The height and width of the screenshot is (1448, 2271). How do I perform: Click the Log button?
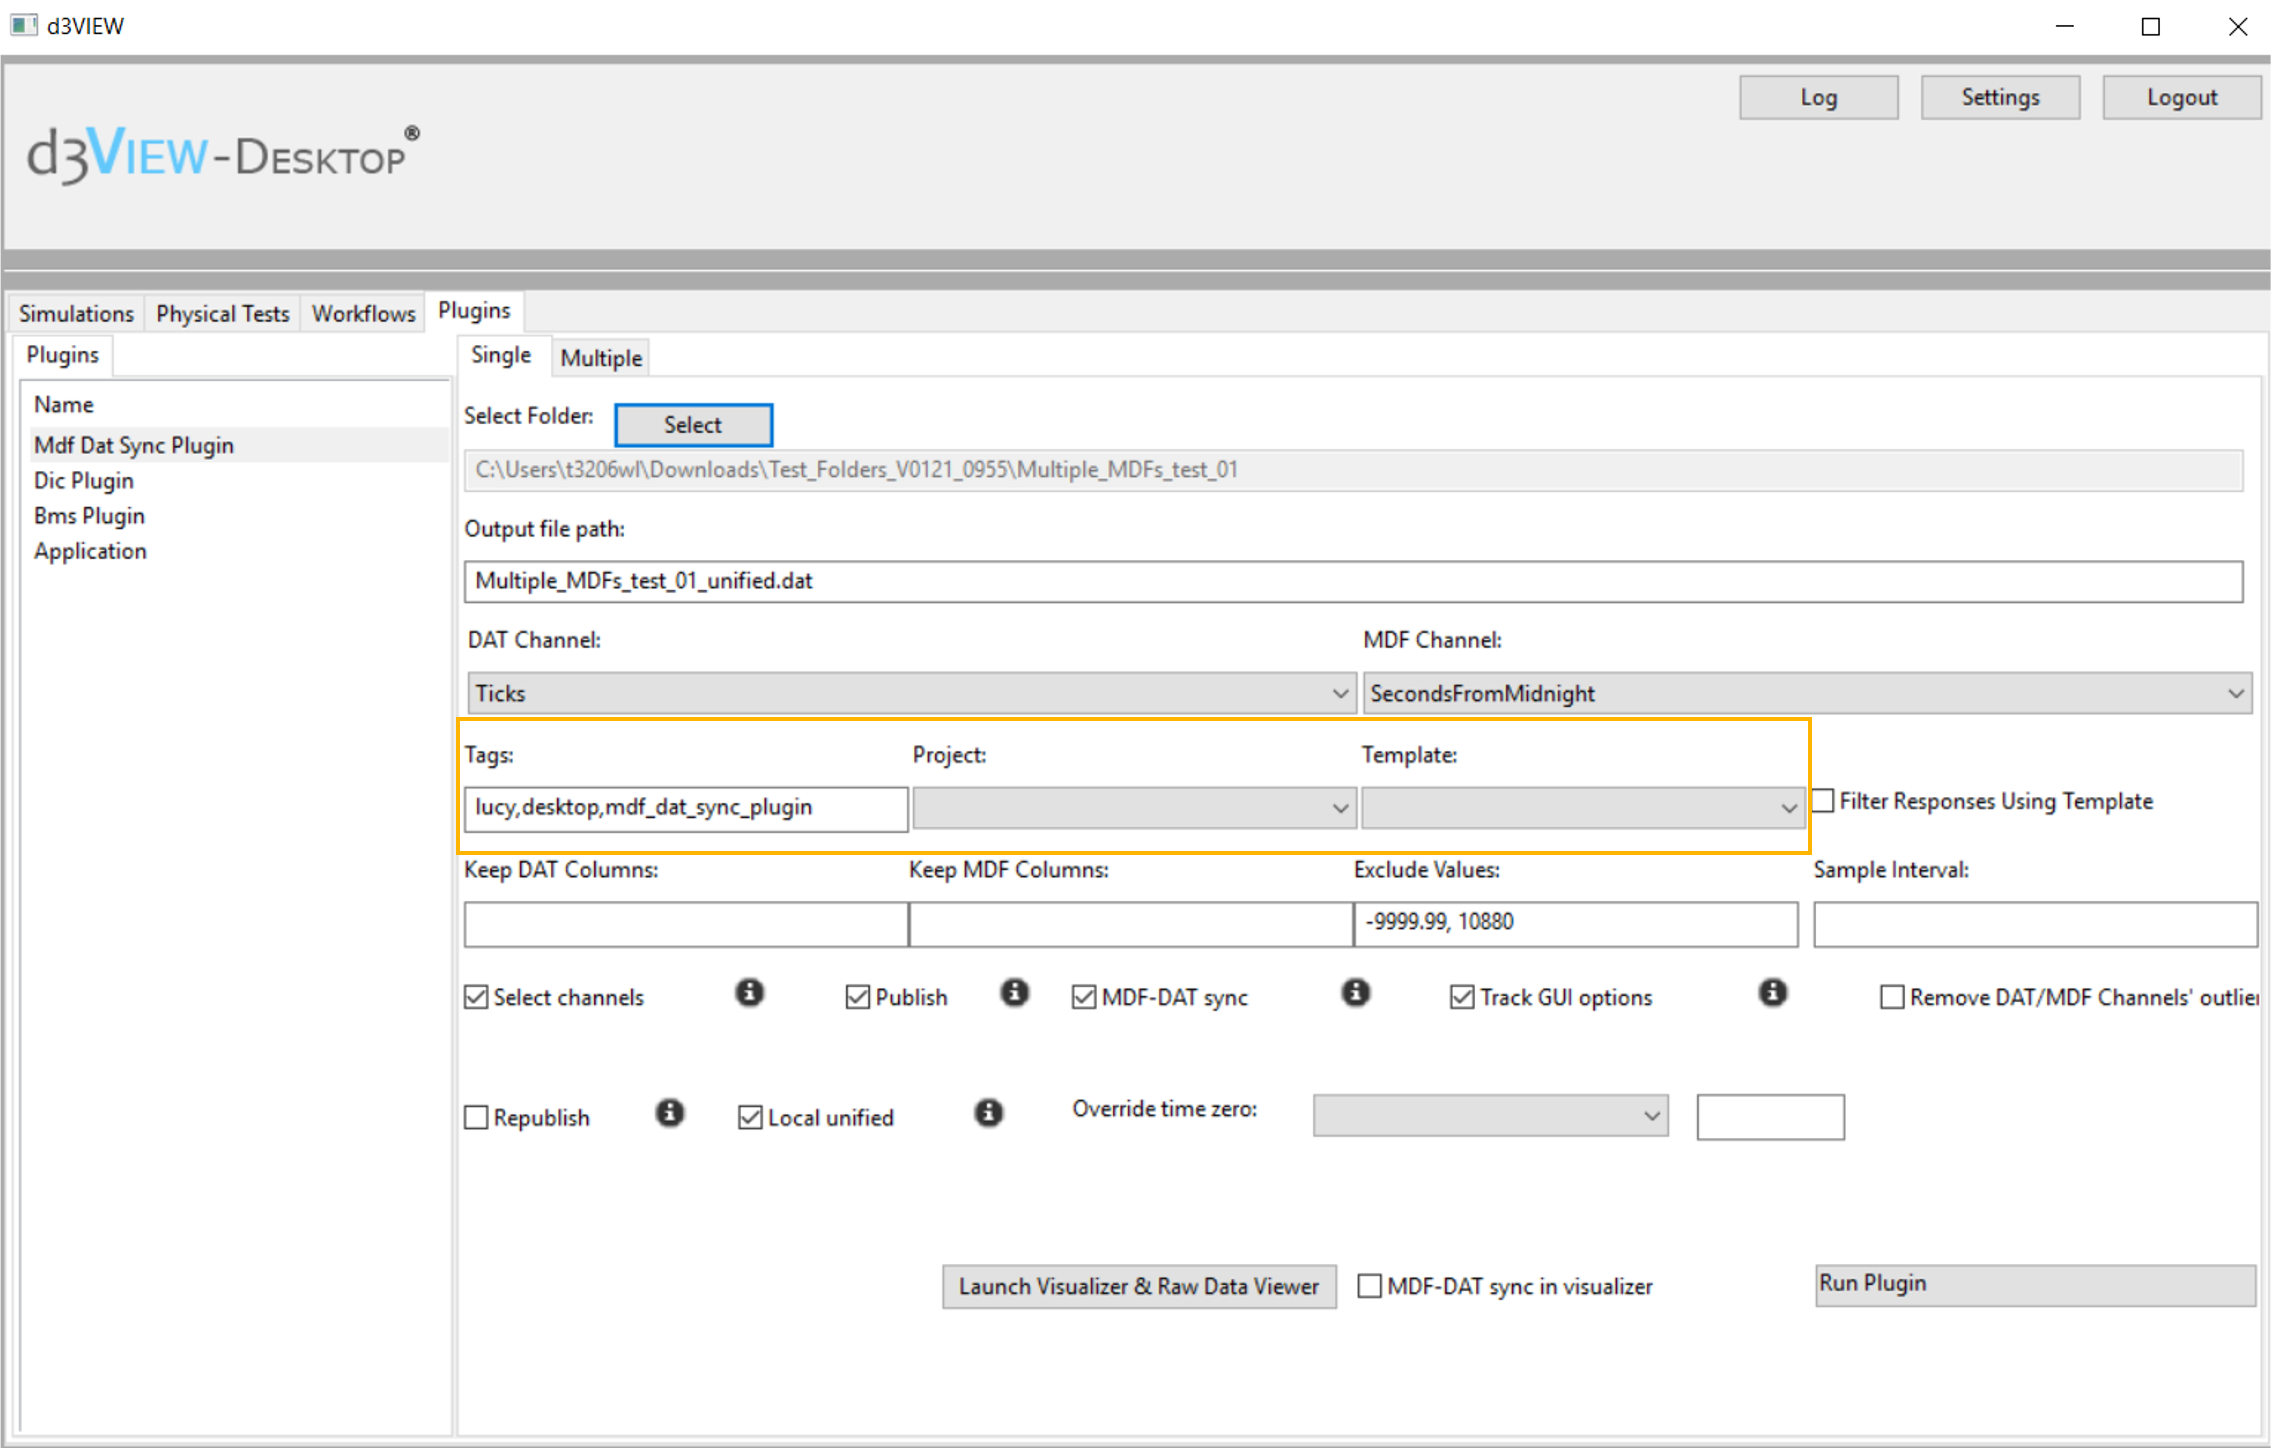(x=1818, y=97)
